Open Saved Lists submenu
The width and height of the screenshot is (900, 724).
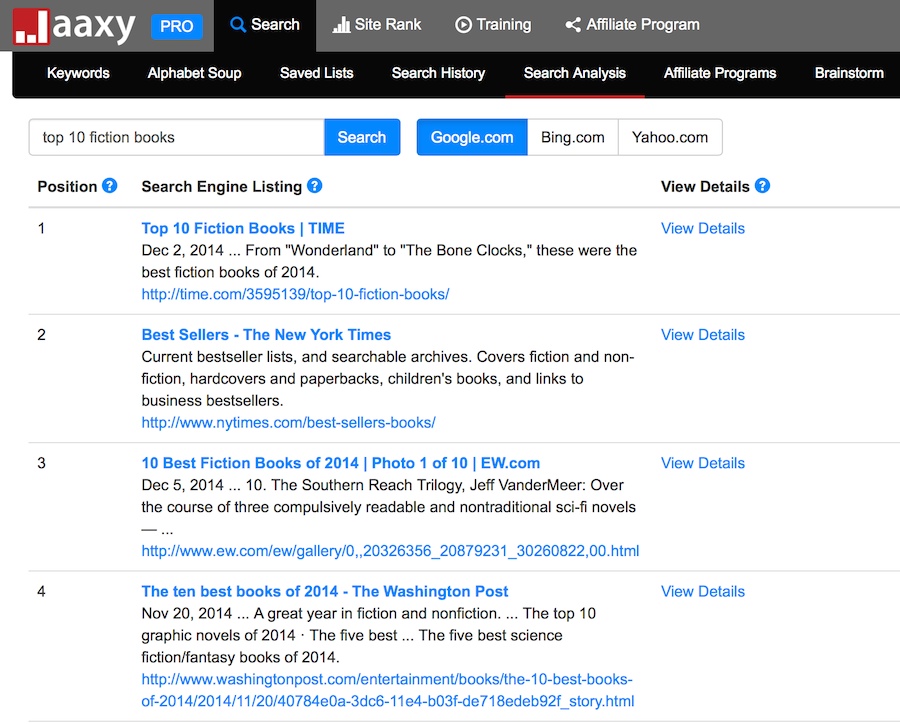(x=317, y=73)
